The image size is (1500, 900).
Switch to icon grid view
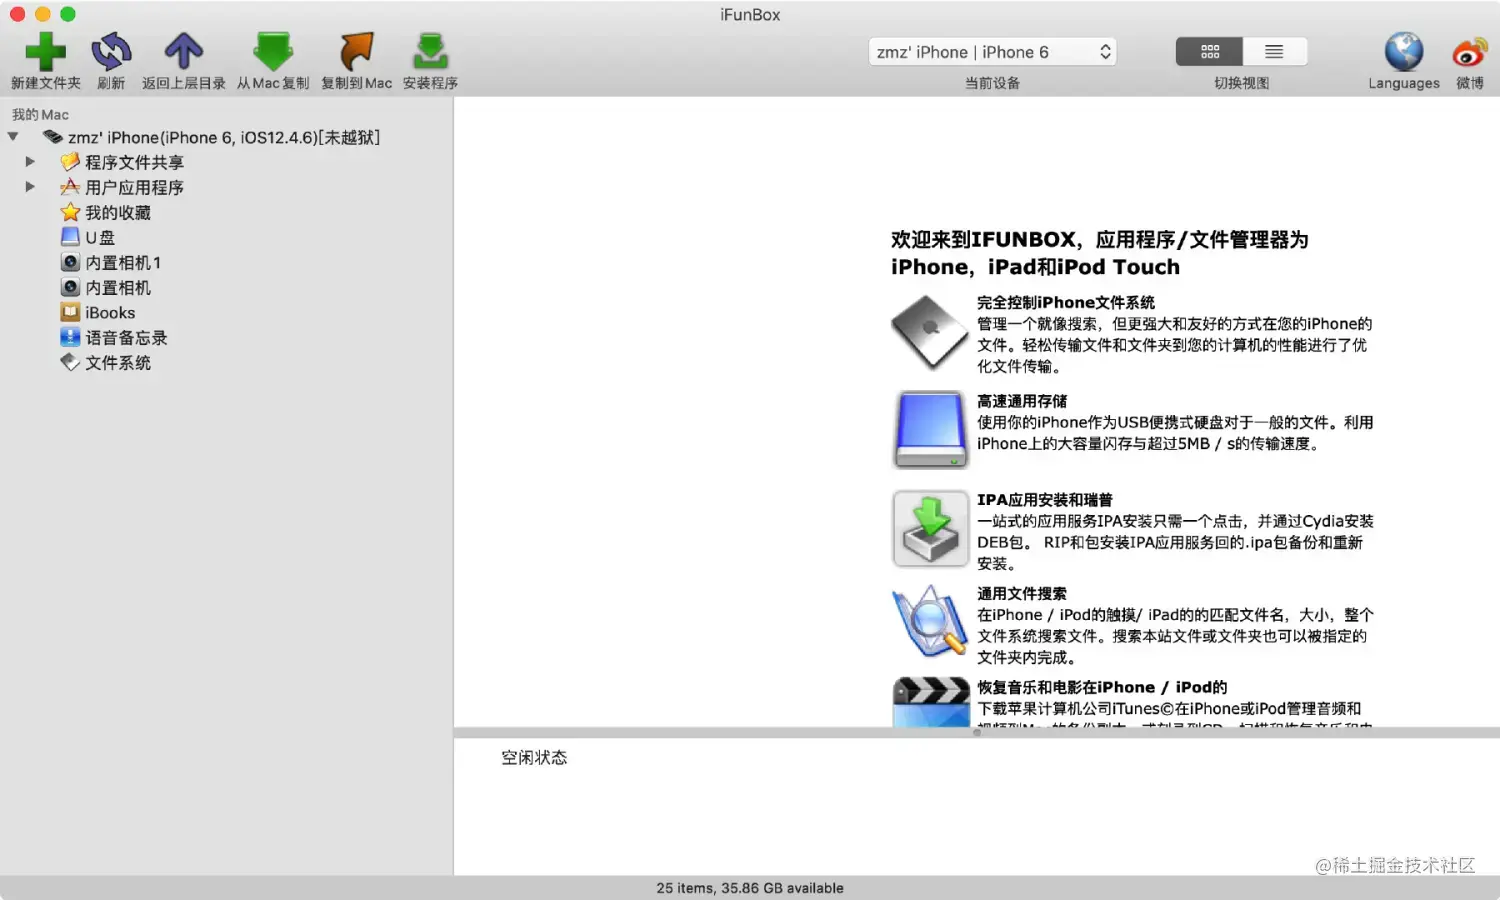click(1209, 51)
